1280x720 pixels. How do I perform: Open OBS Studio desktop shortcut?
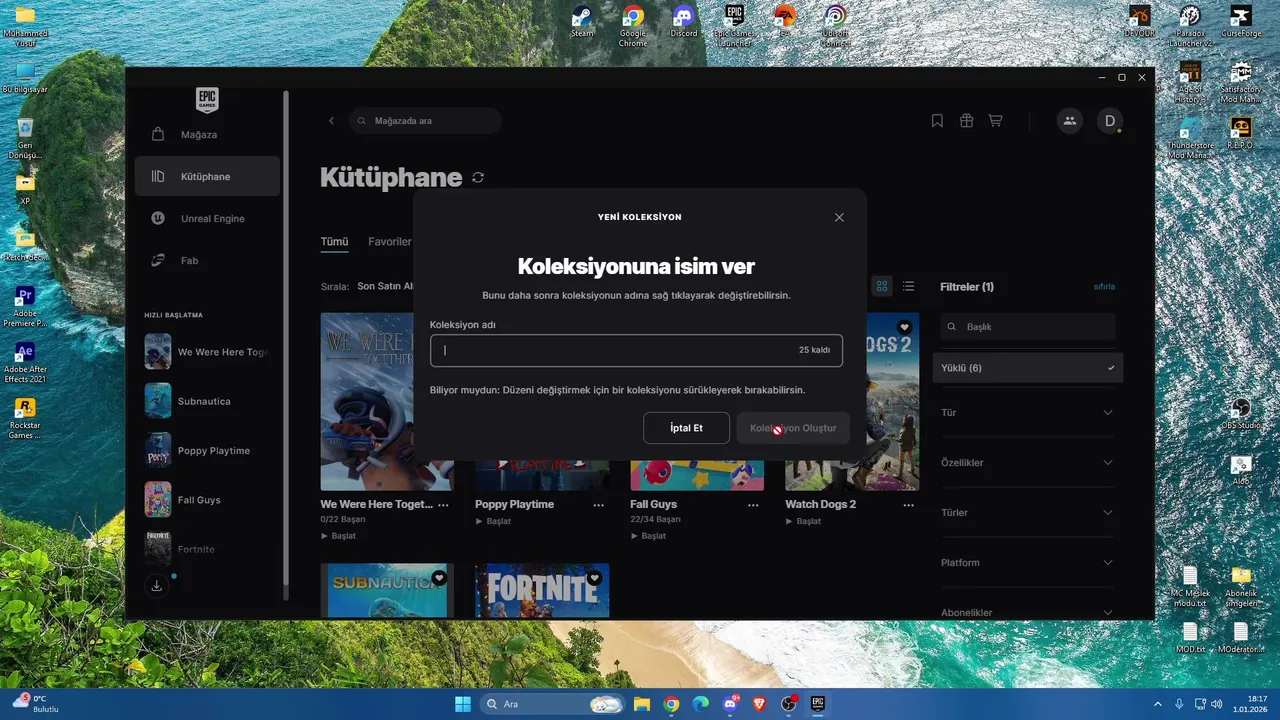(1241, 414)
